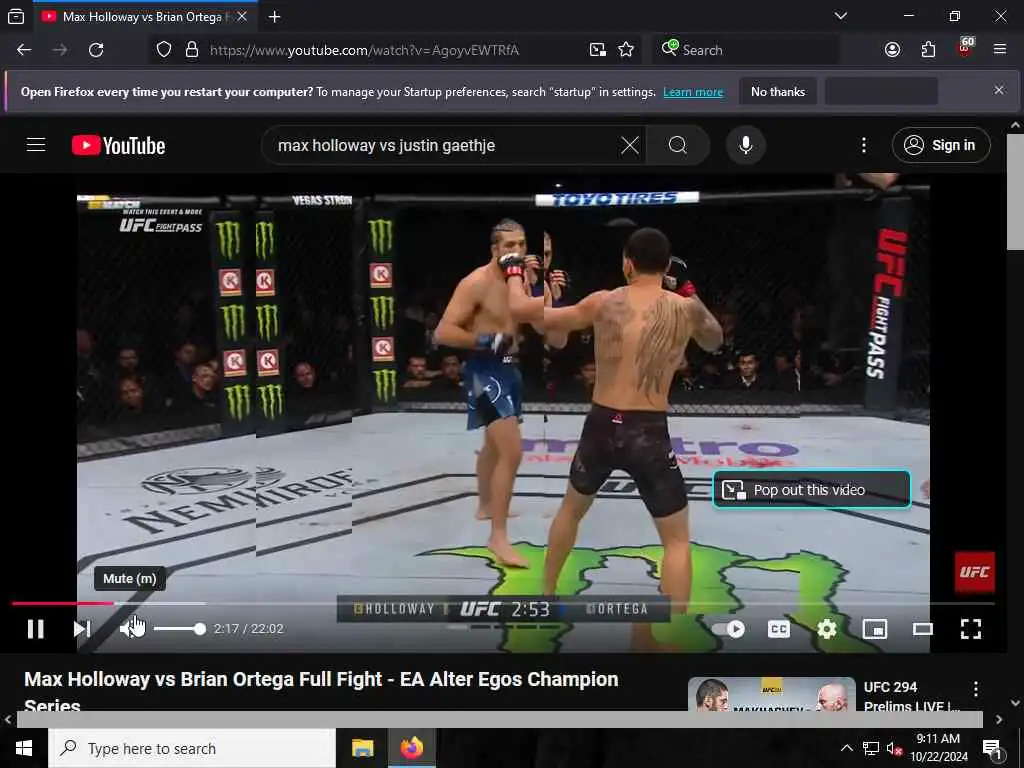Open File Explorer from taskbar
The image size is (1024, 768).
[x=362, y=748]
